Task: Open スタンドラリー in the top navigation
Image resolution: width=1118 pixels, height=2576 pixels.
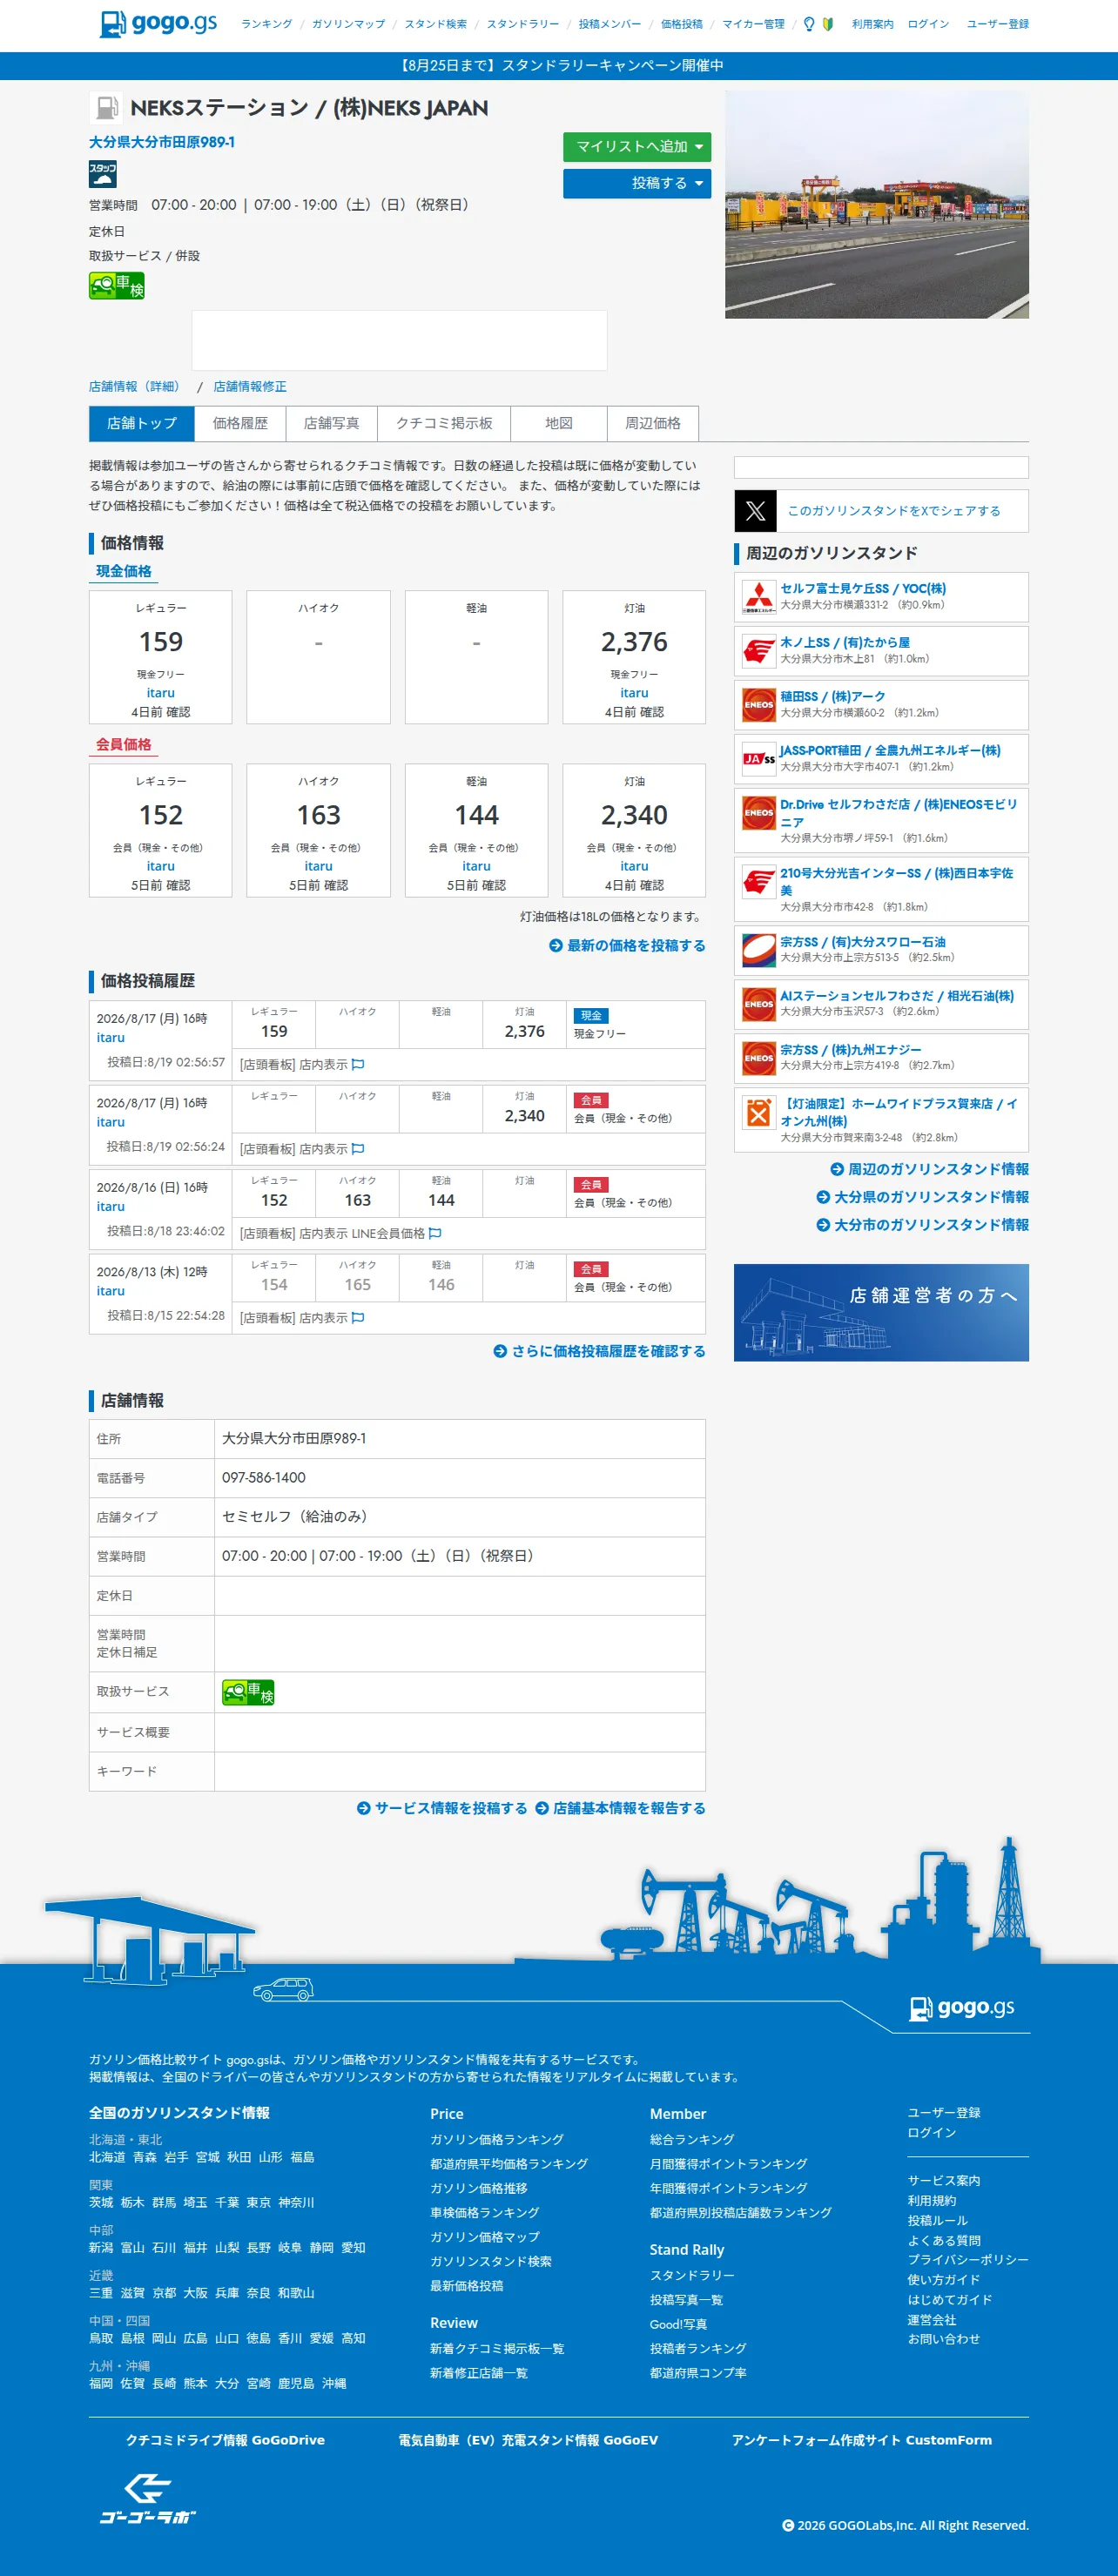Action: 523,24
